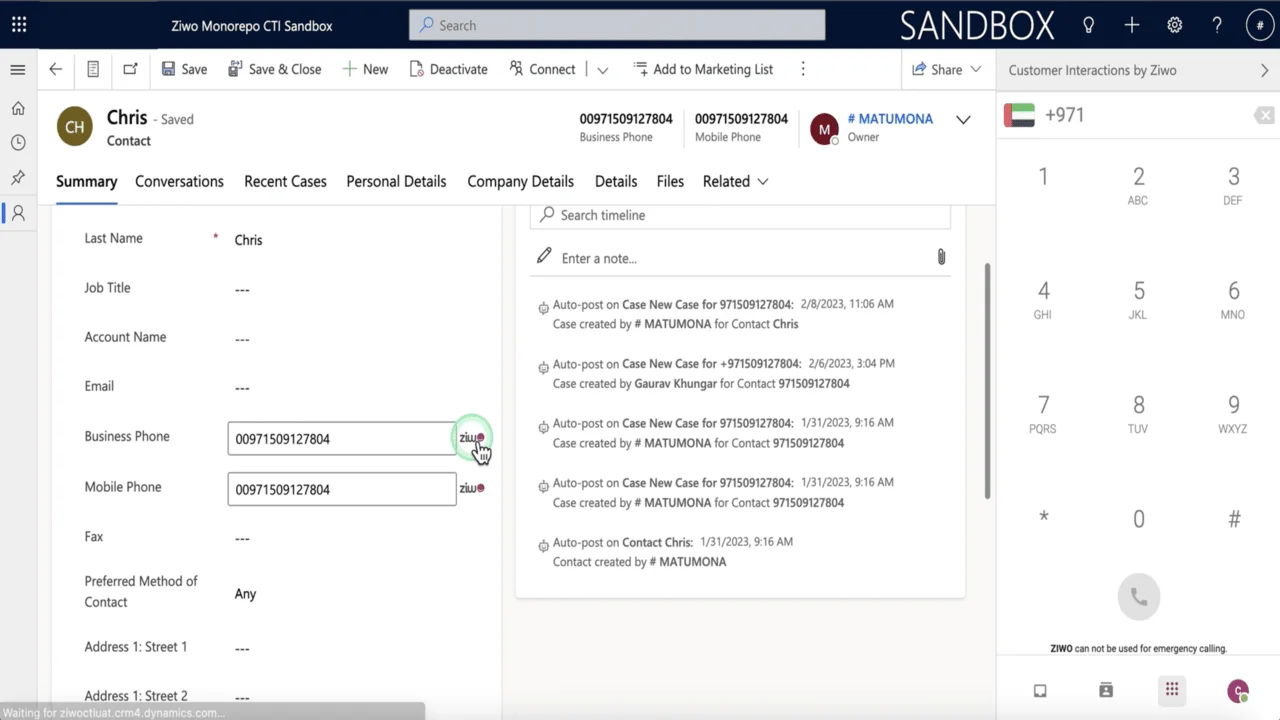Open the Related tab dropdown
This screenshot has width=1280, height=720.
click(x=735, y=181)
